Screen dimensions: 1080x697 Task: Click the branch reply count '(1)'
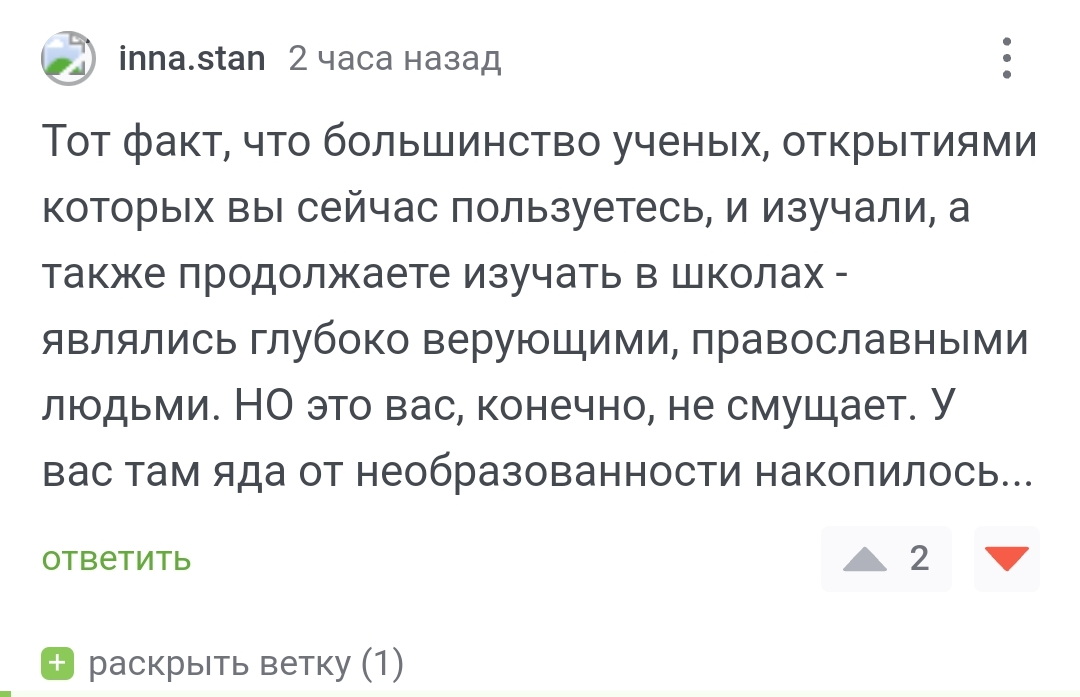click(381, 663)
